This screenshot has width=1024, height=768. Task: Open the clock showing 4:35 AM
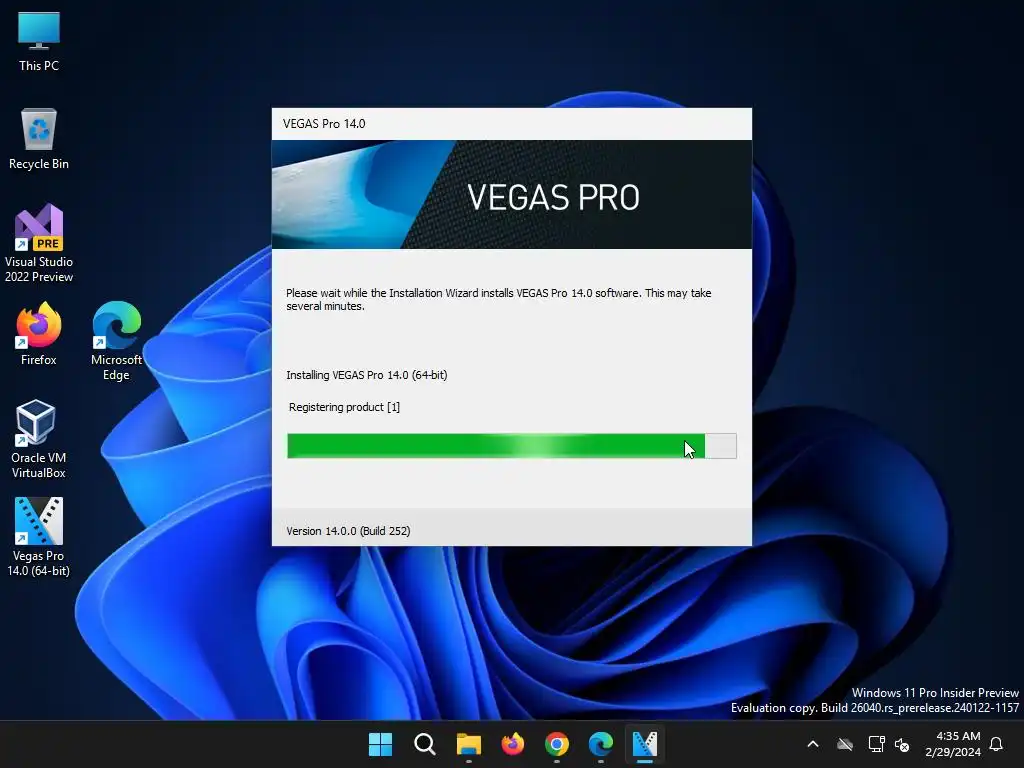(x=953, y=744)
